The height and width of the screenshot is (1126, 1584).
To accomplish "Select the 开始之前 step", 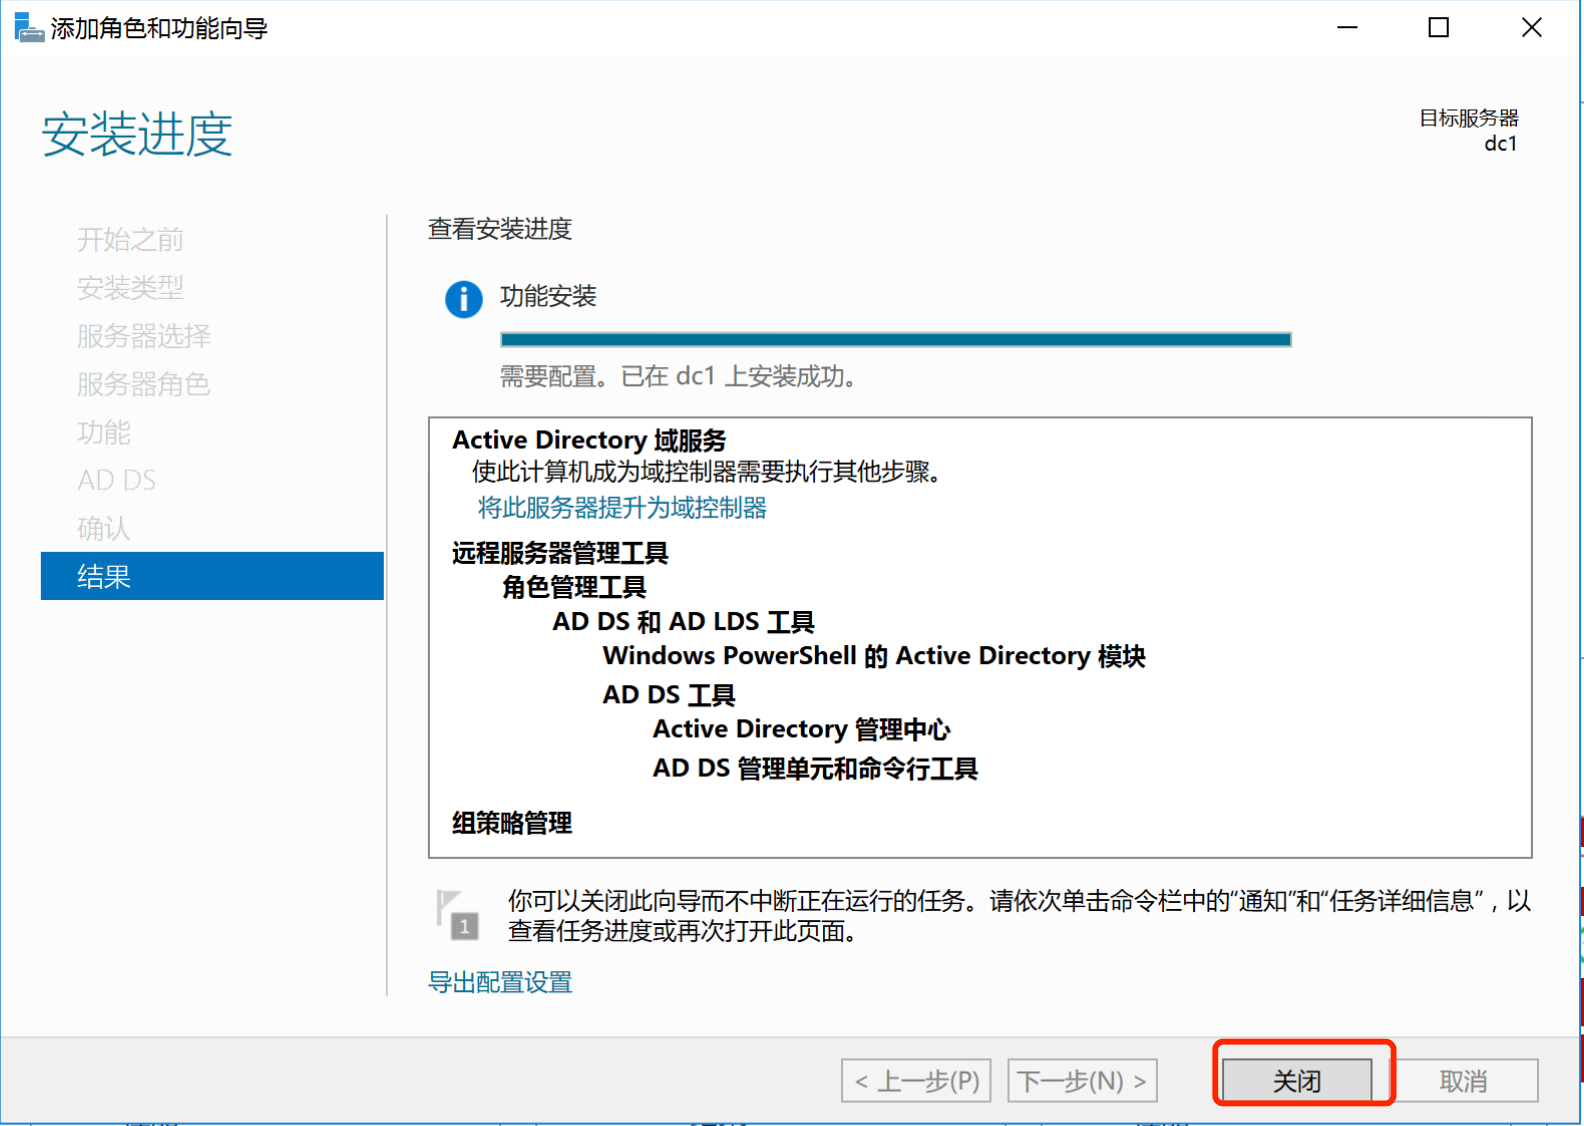I will click(x=130, y=240).
